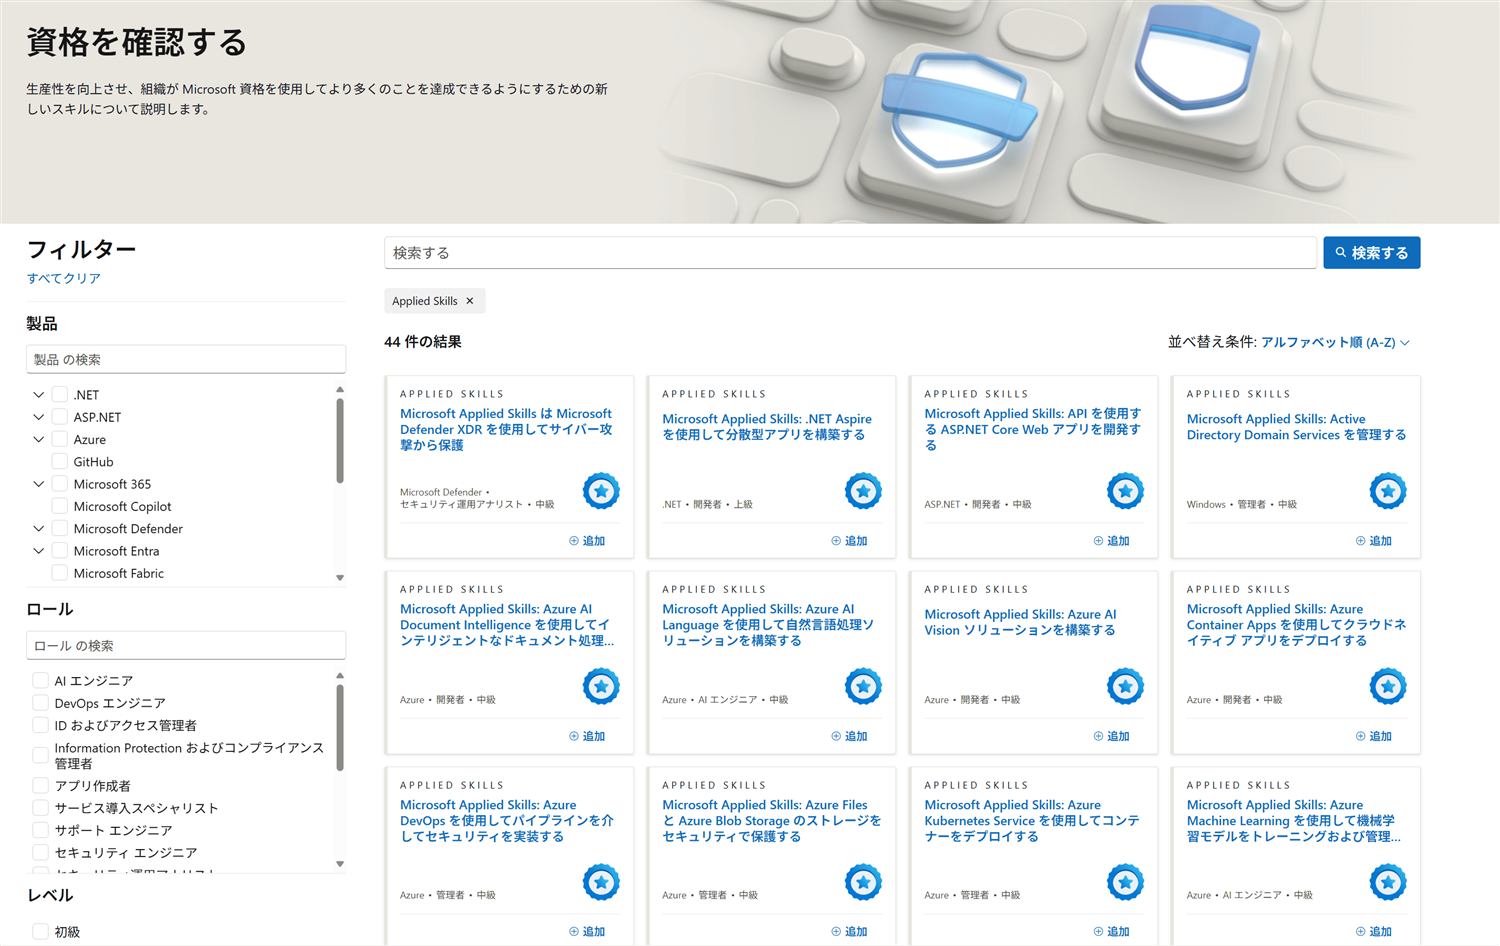The width and height of the screenshot is (1500, 946).
Task: Add the .NET Aspire credential to collection
Action: (x=849, y=541)
